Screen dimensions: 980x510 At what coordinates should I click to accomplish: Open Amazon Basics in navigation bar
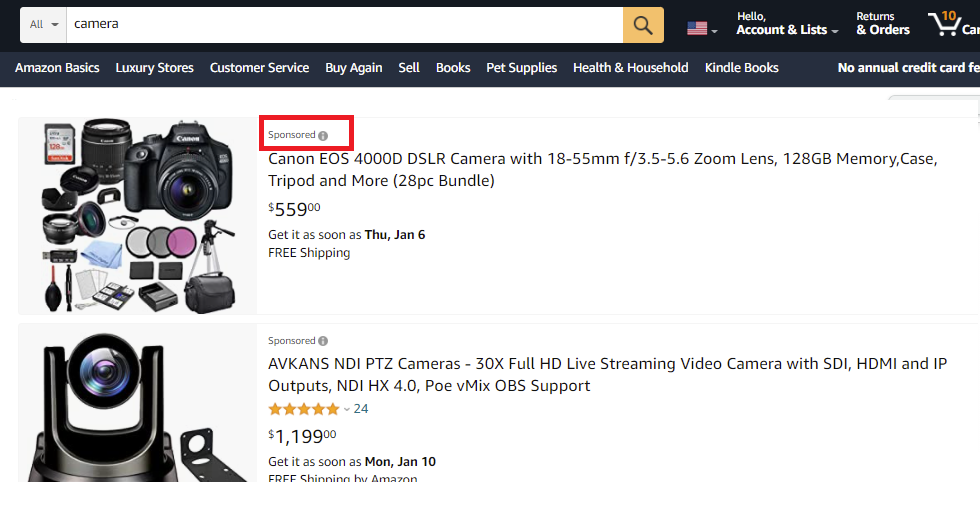point(57,68)
